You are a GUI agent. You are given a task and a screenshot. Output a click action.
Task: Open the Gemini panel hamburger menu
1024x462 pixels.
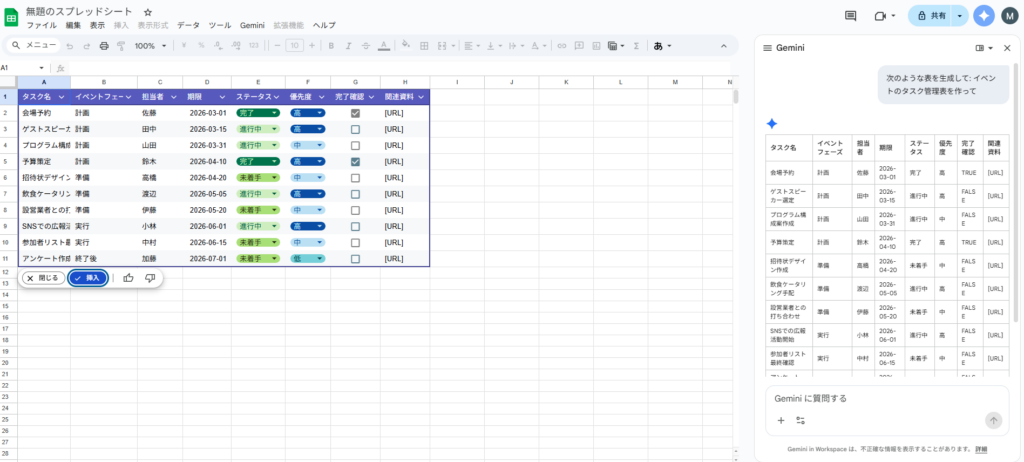pos(767,47)
